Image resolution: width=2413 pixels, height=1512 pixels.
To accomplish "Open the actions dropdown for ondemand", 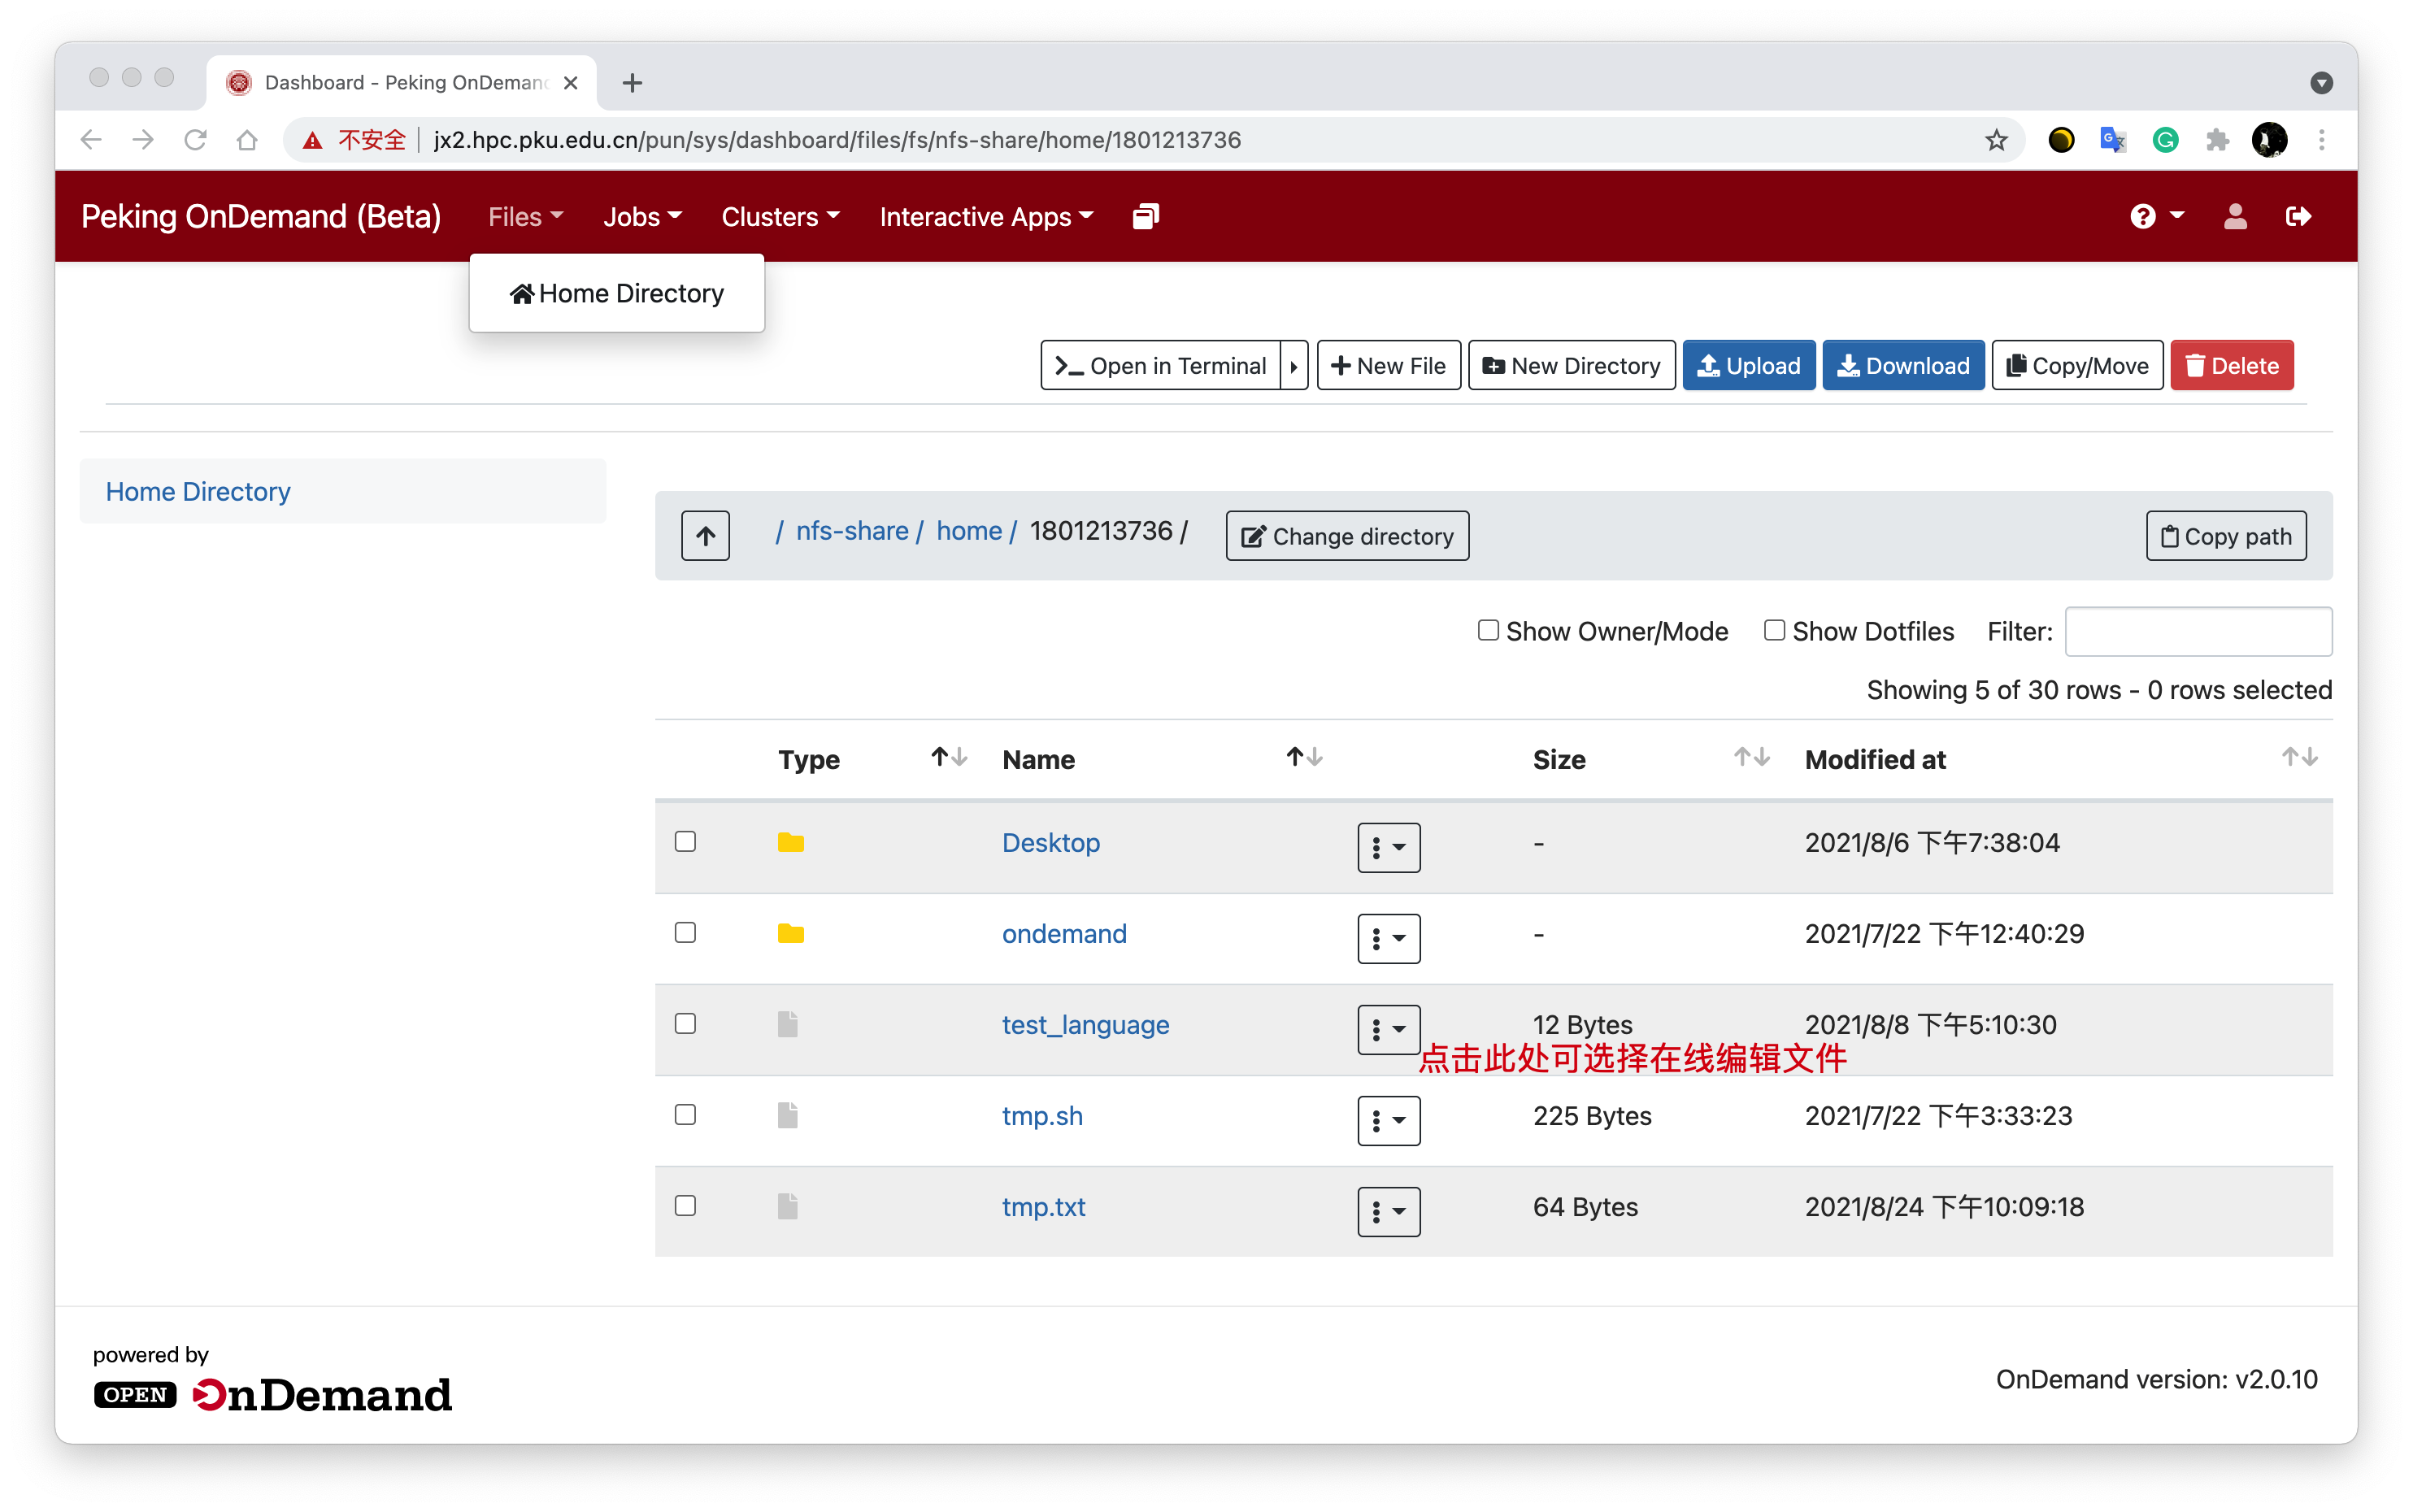I will (1388, 938).
